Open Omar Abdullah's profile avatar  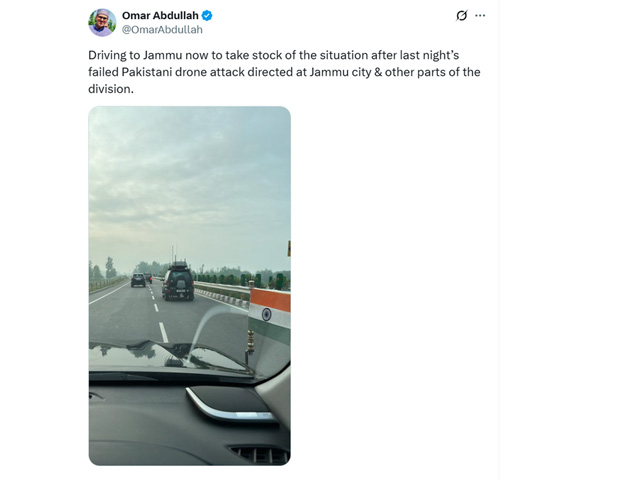pyautogui.click(x=102, y=22)
